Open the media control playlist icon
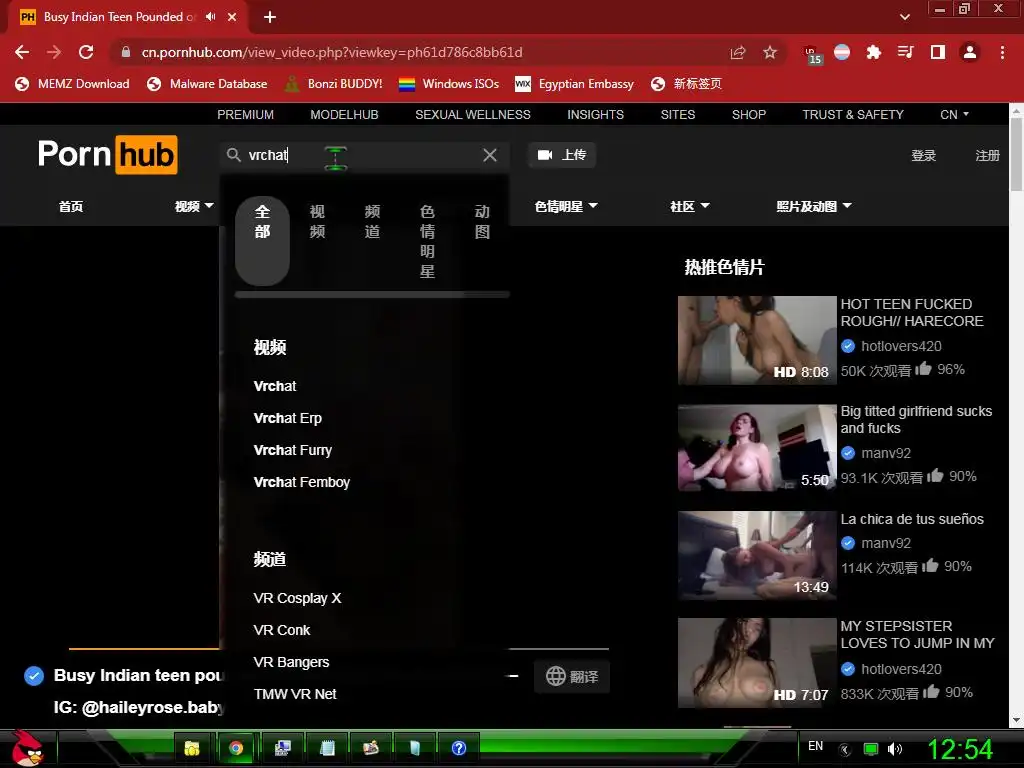Image resolution: width=1024 pixels, height=768 pixels. point(906,52)
